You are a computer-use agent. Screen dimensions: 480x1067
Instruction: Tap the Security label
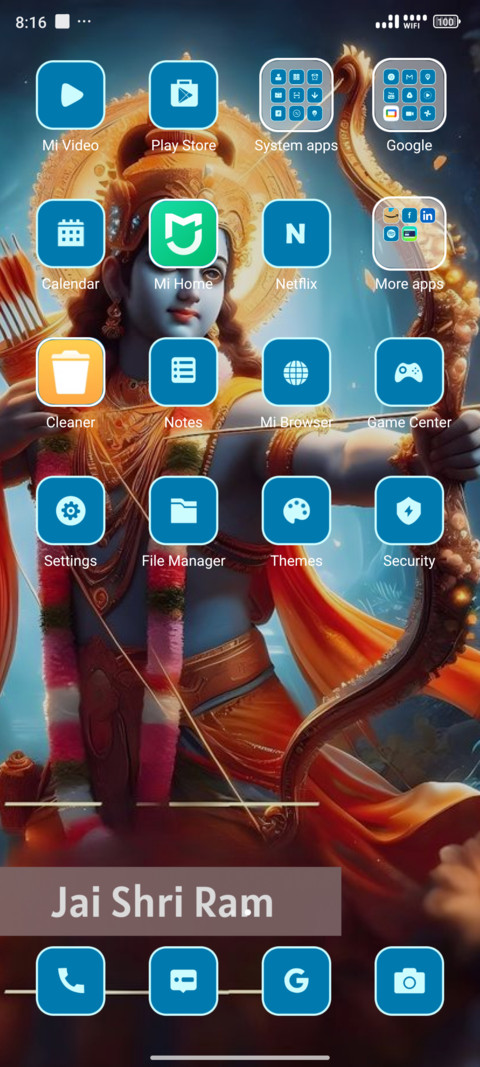[x=409, y=561]
